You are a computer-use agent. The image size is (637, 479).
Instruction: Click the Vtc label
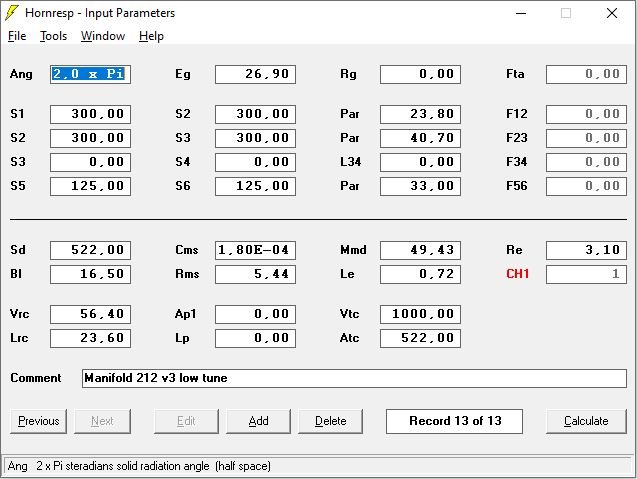349,314
